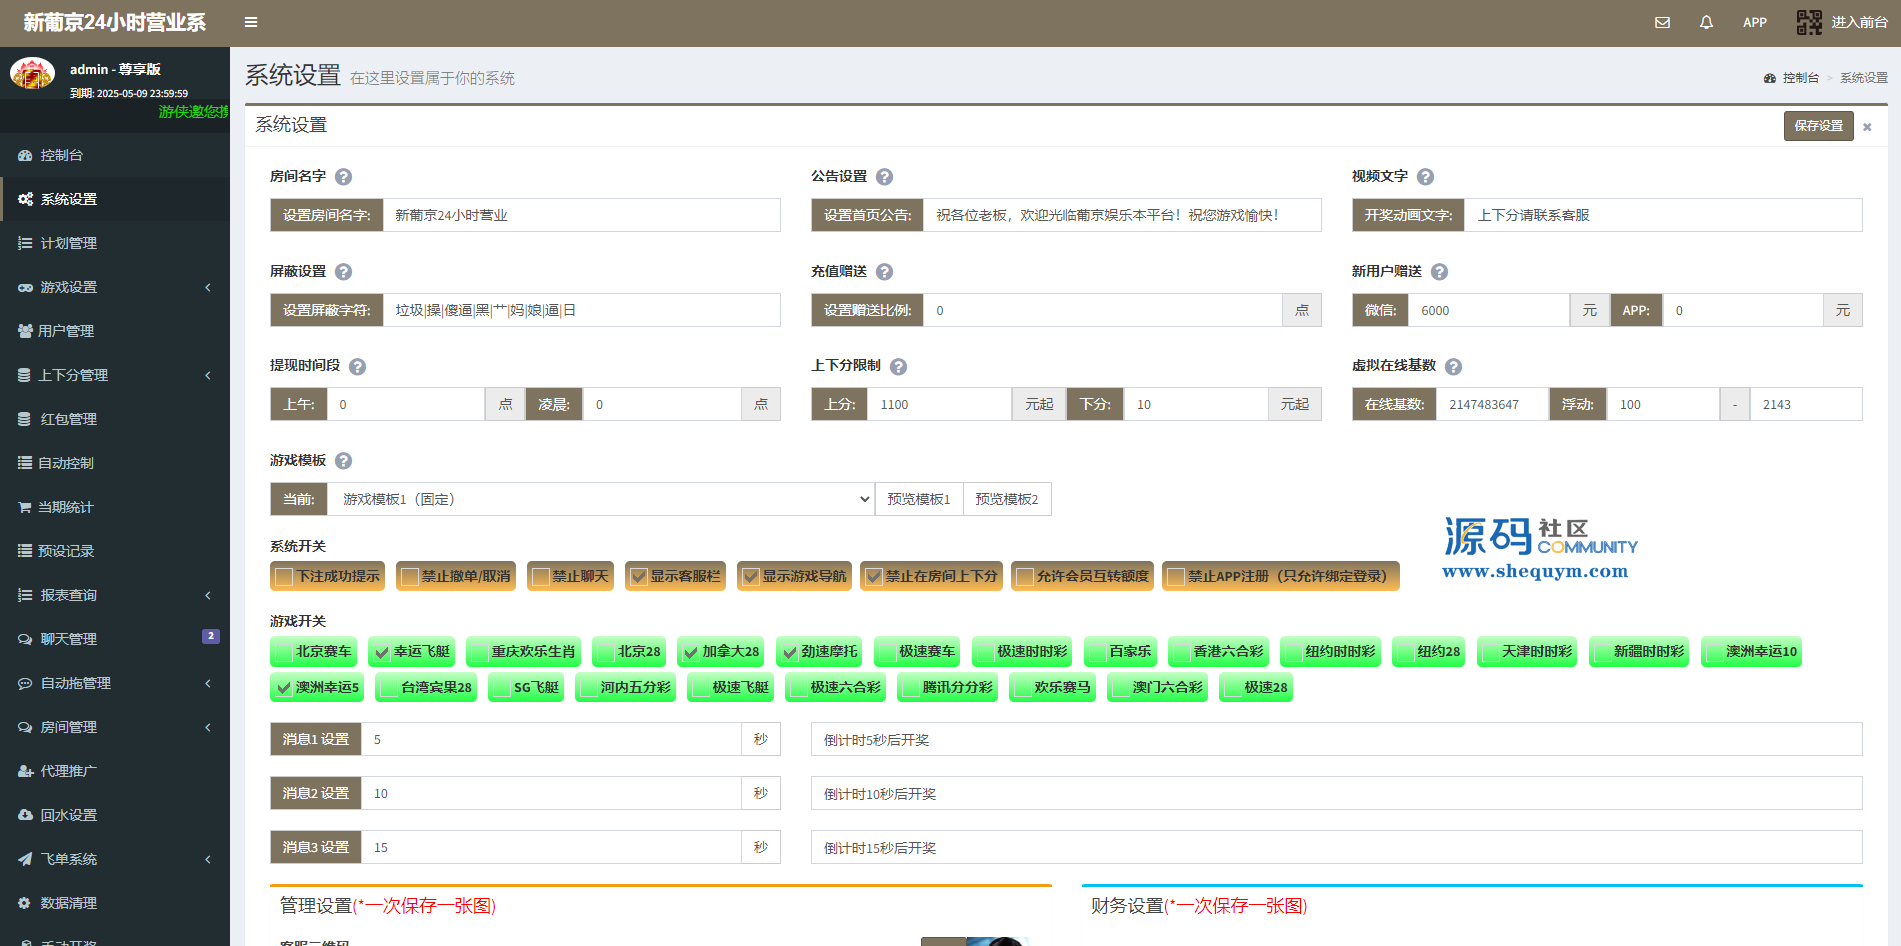This screenshot has width=1901, height=946.
Task: Click the 回水设置 cloud icon in sidebar
Action: (x=25, y=815)
